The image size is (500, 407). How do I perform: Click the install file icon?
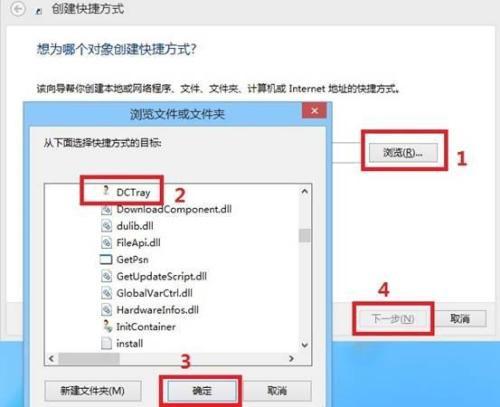(x=106, y=343)
